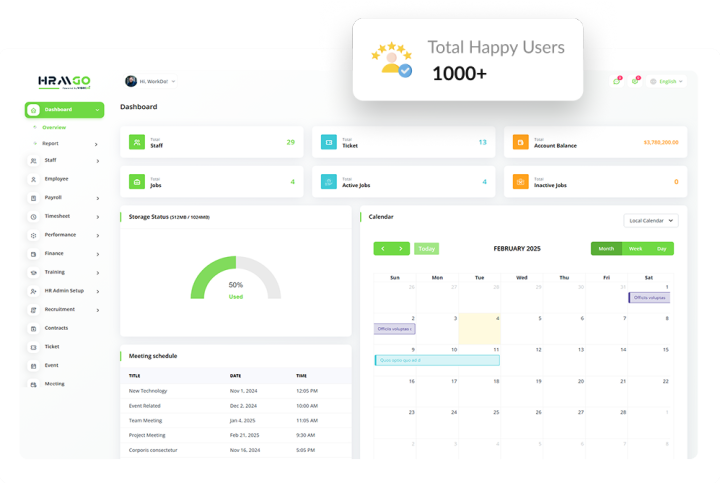Click the Dashboard home icon in sidebar
720x483 pixels.
(x=33, y=110)
